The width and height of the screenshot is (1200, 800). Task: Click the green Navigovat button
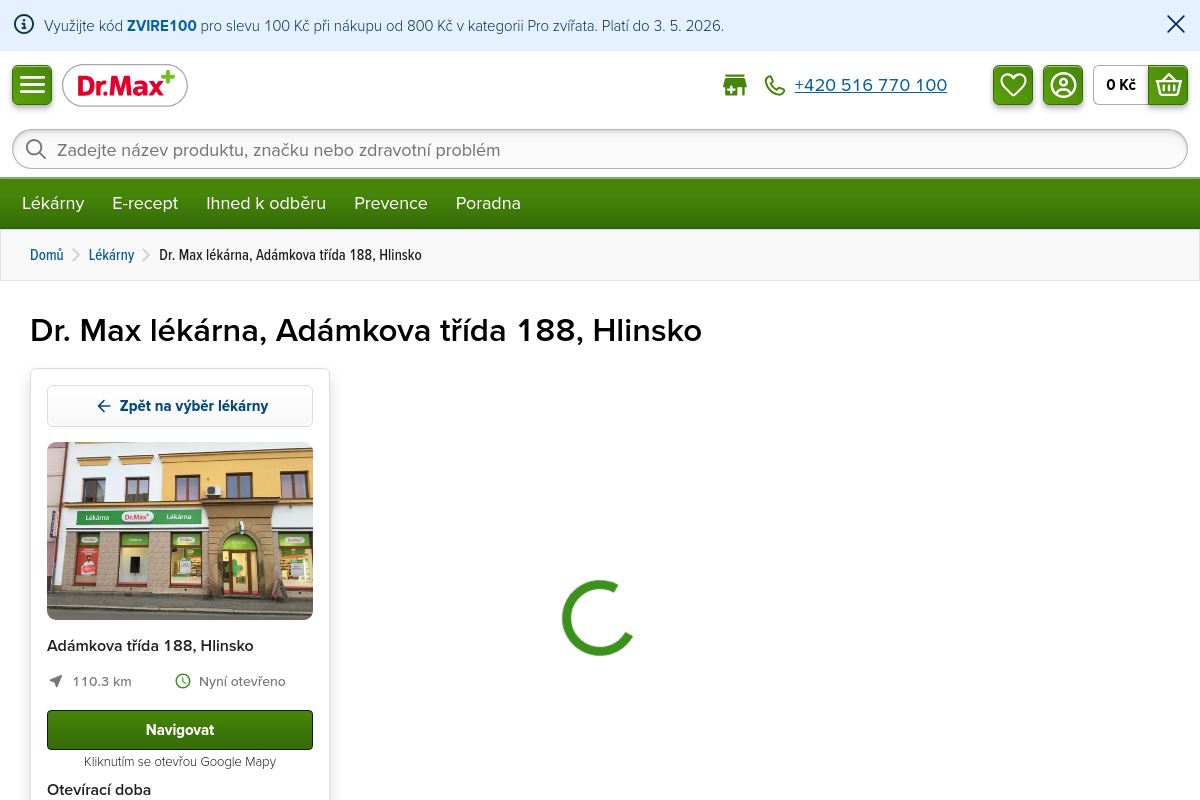(180, 730)
